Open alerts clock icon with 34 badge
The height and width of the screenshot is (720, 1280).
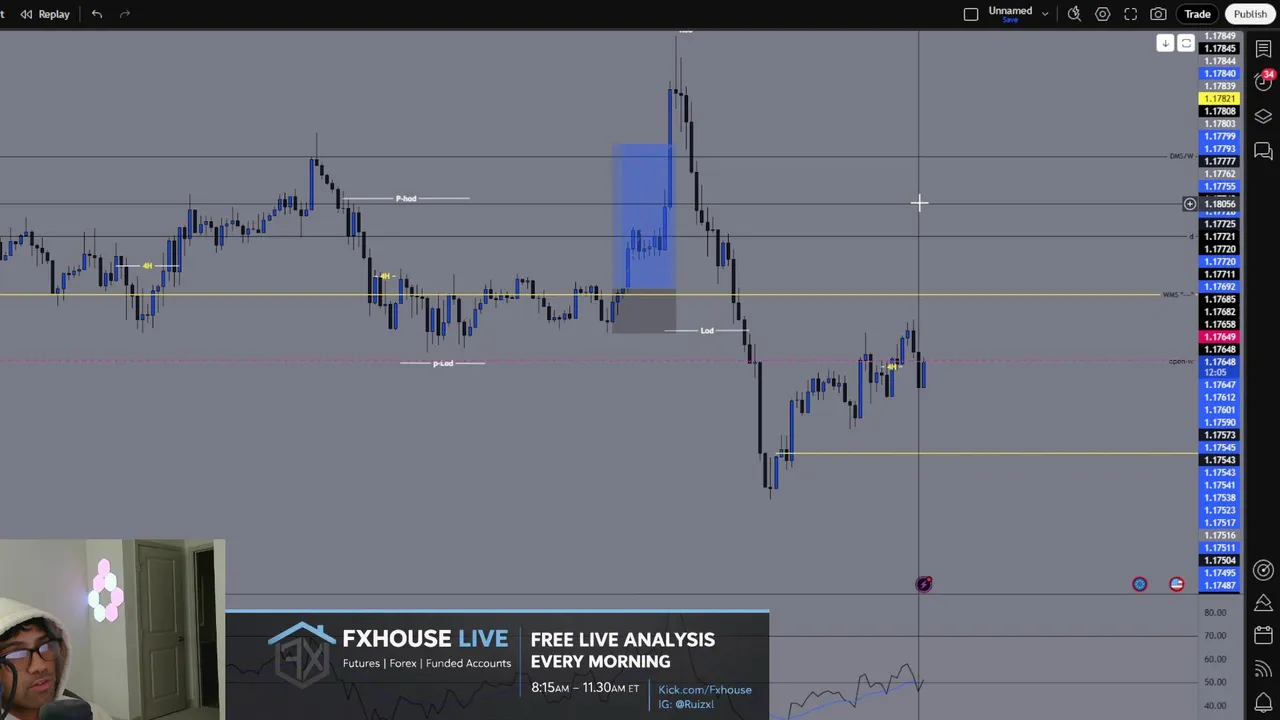tap(1263, 81)
